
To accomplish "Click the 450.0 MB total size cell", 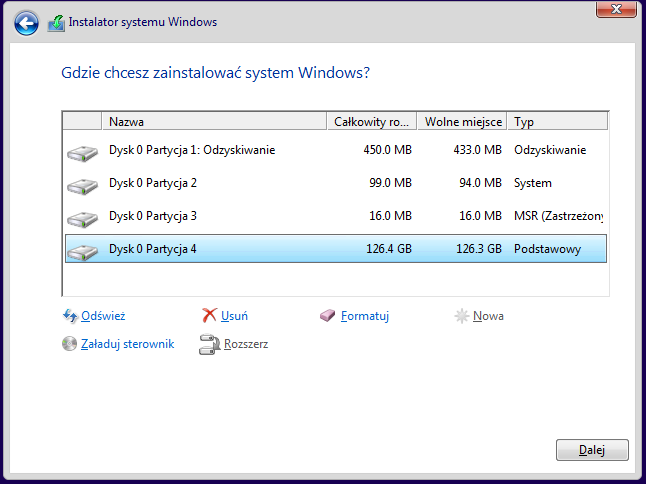I will pos(387,150).
